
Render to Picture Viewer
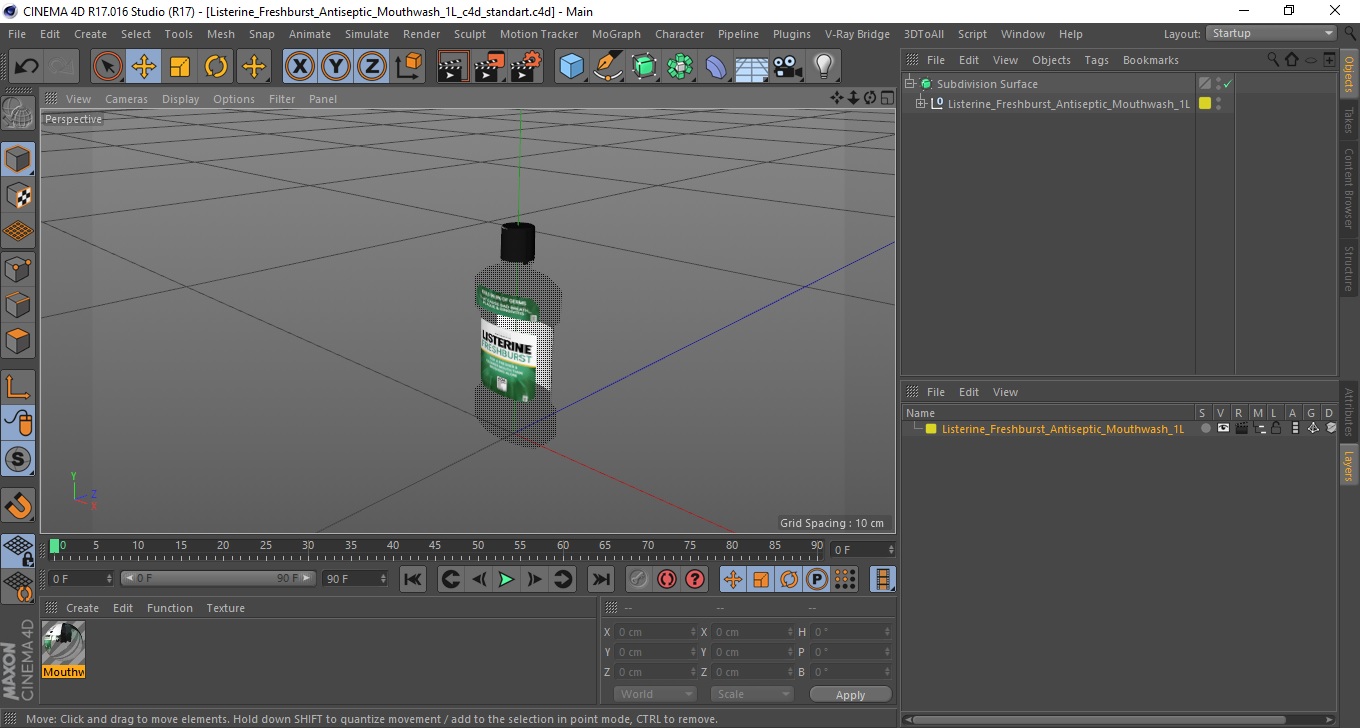[x=489, y=67]
